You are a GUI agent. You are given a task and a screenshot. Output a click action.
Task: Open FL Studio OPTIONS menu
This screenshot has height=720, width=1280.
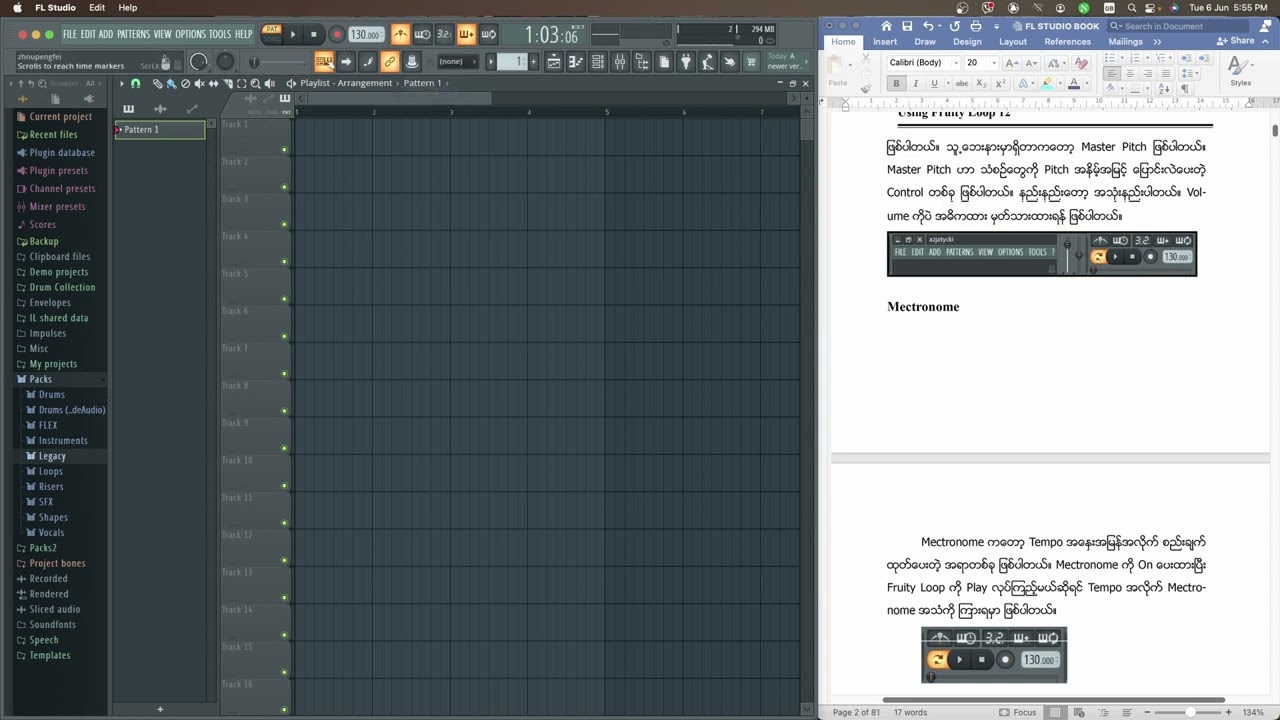coord(190,34)
